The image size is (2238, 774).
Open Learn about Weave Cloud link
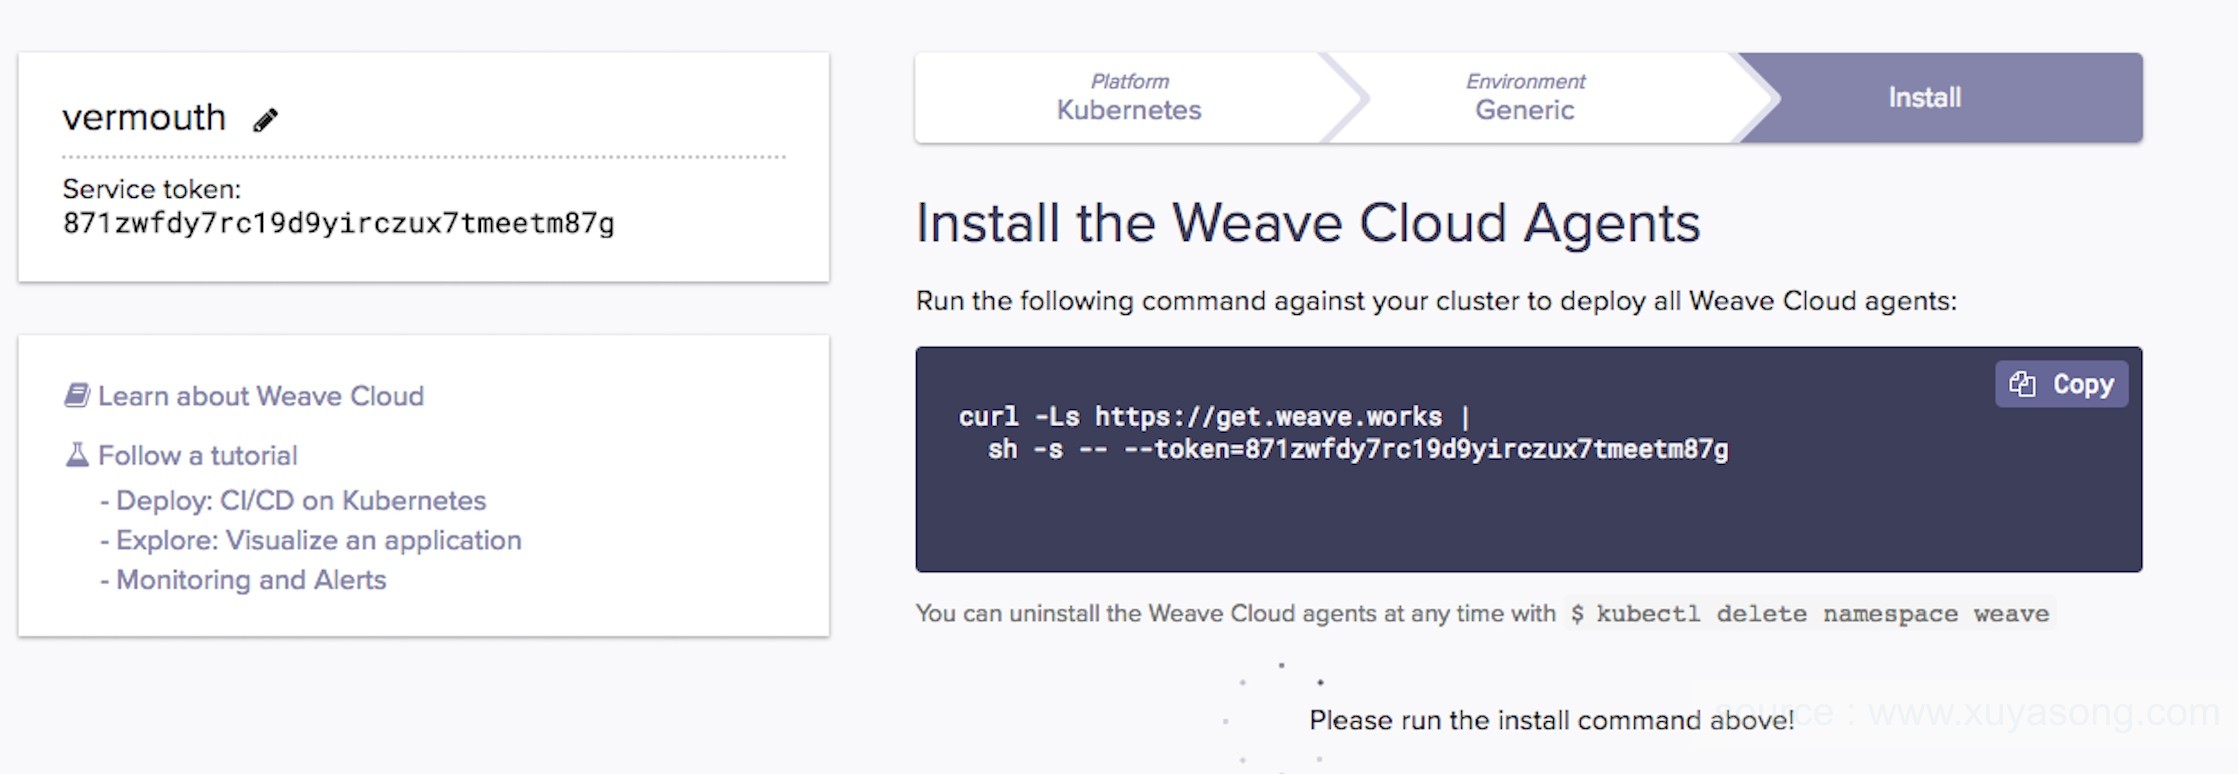pos(261,396)
